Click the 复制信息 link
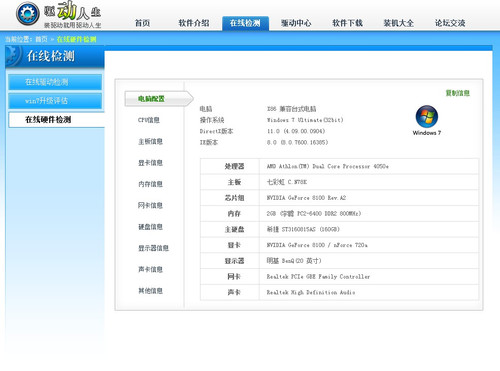The height and width of the screenshot is (371, 500). pyautogui.click(x=458, y=93)
